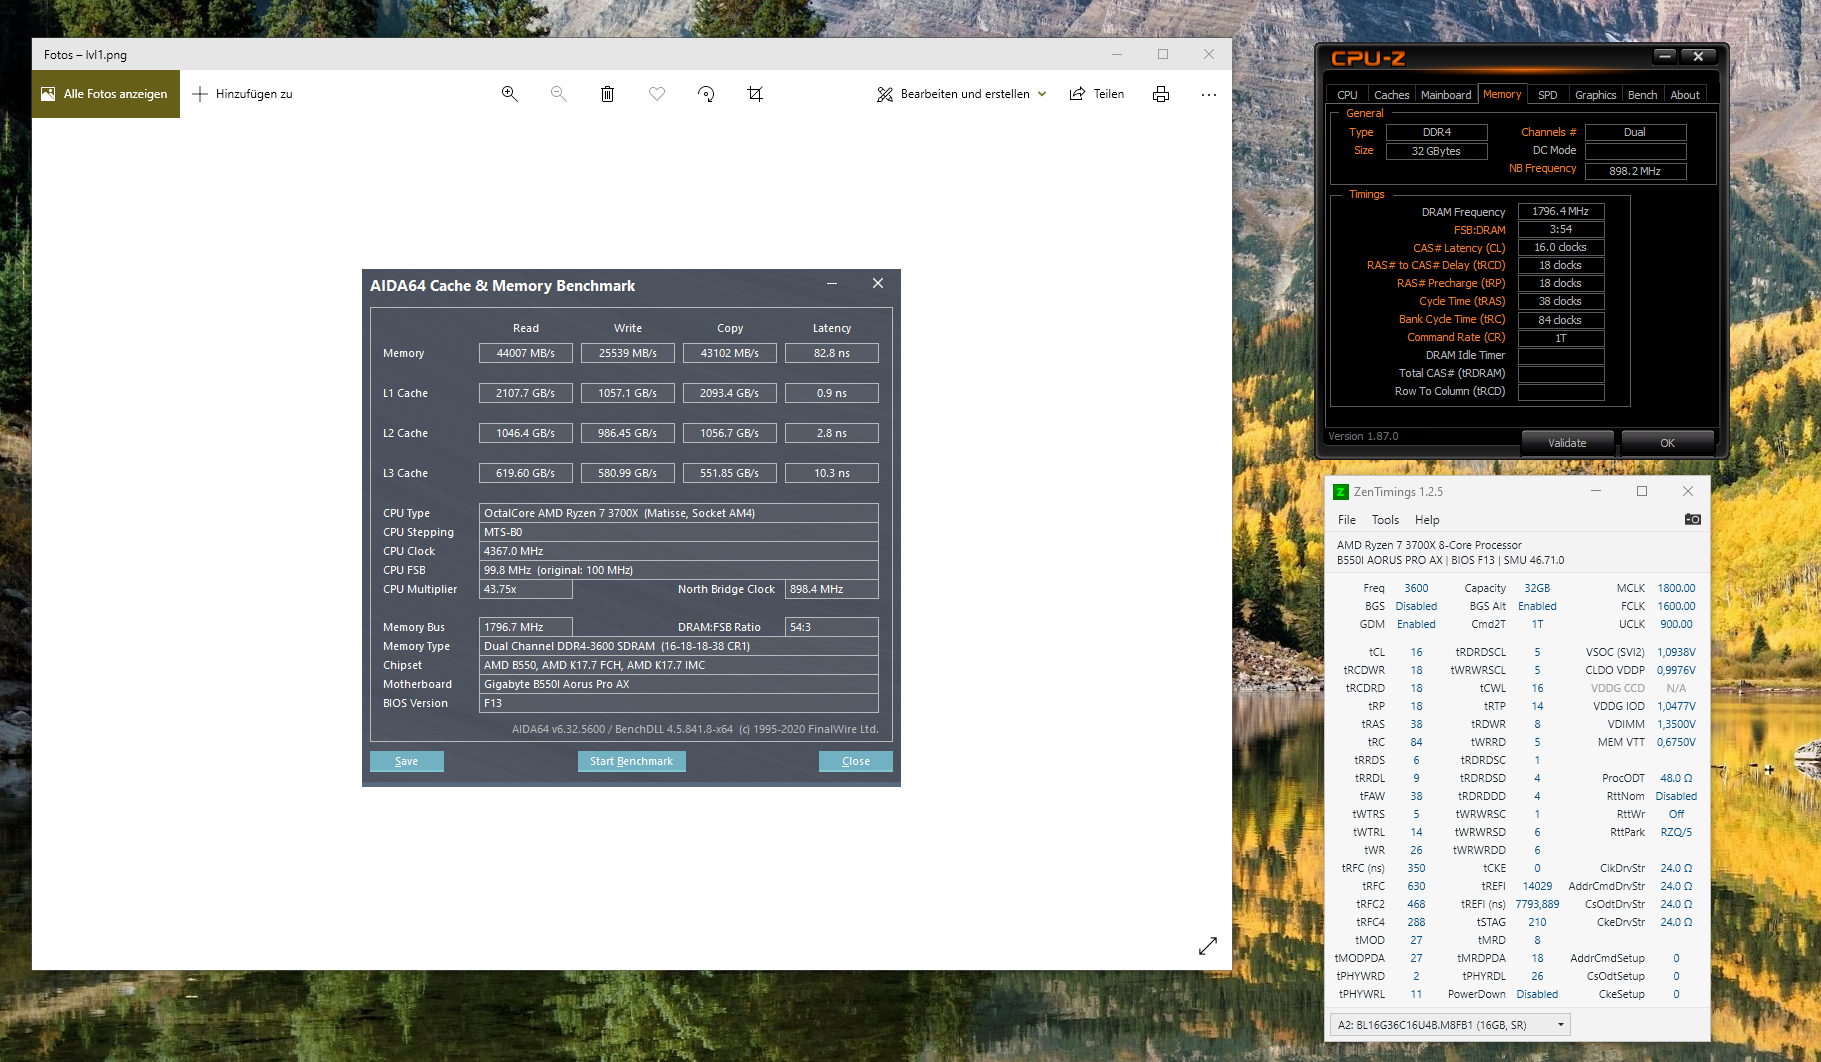Click the PowerDown Disabled value in ZenTimings
1821x1062 pixels.
[x=1537, y=994]
